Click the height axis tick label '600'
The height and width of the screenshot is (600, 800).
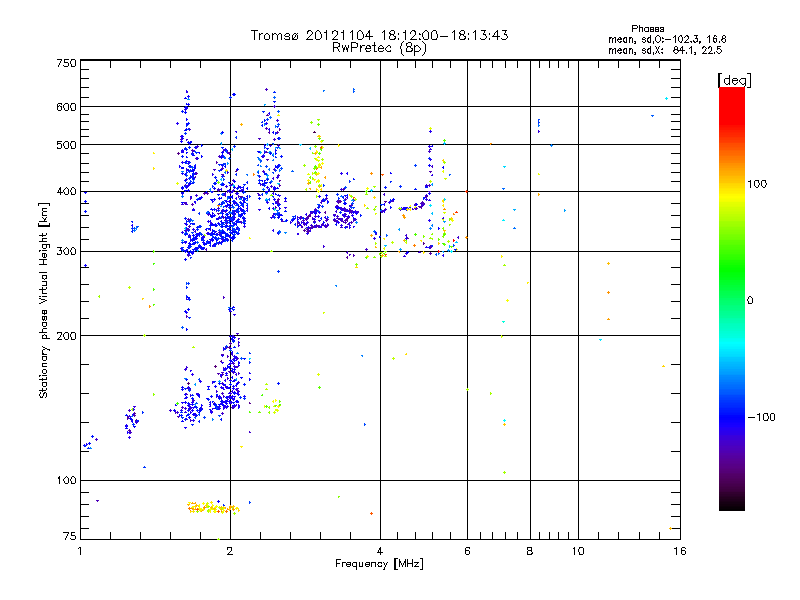pos(66,107)
